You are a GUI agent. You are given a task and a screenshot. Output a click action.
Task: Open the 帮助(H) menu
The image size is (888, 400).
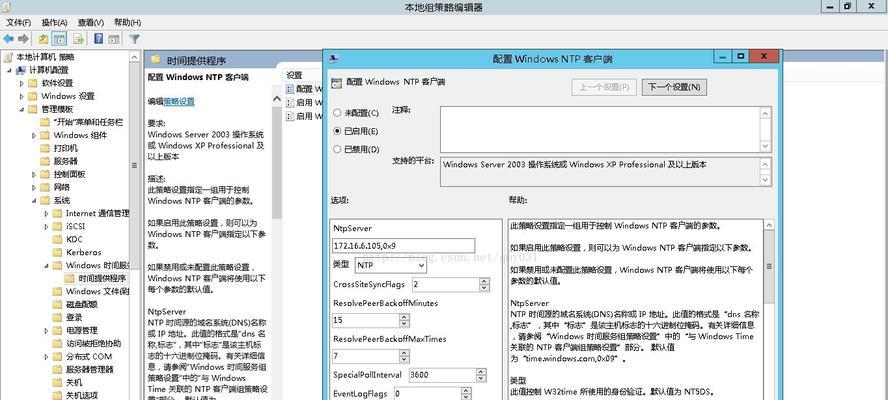[127, 22]
